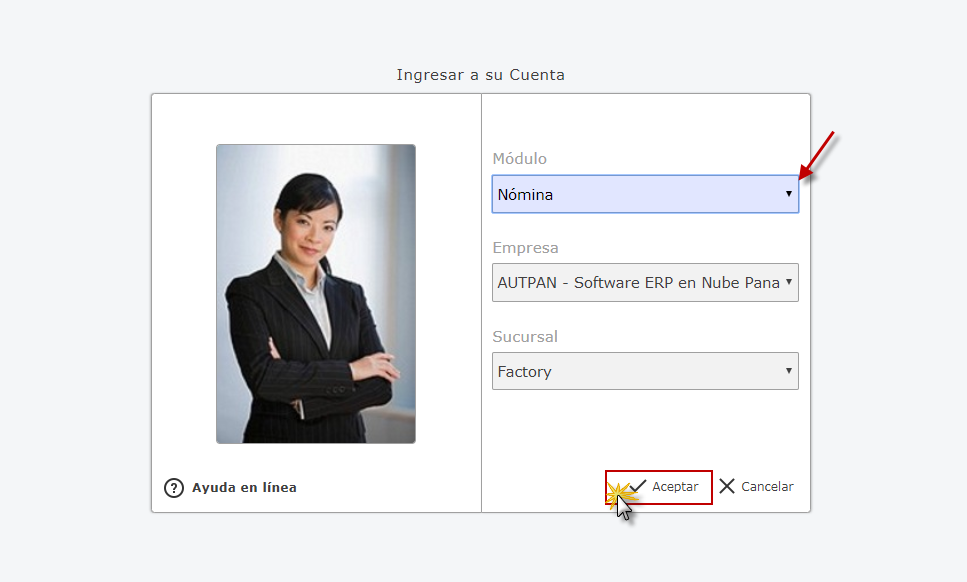The image size is (967, 582).
Task: Click the small arrow in the Módulo field
Action: pos(788,194)
